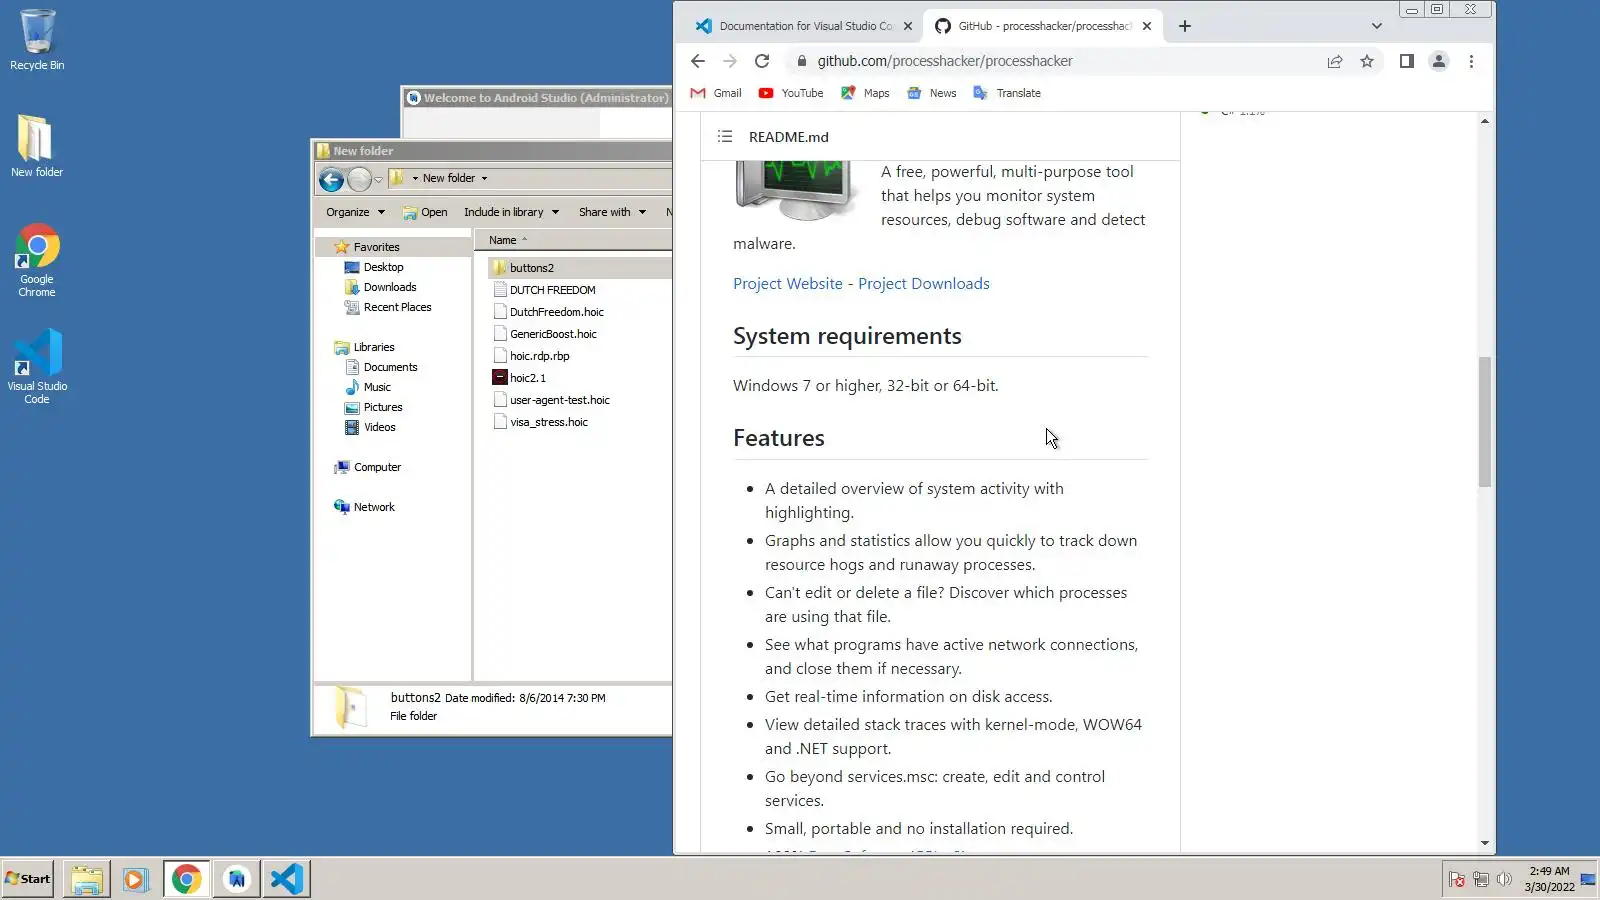1600x900 pixels.
Task: Open the README table of contents icon
Action: (725, 137)
